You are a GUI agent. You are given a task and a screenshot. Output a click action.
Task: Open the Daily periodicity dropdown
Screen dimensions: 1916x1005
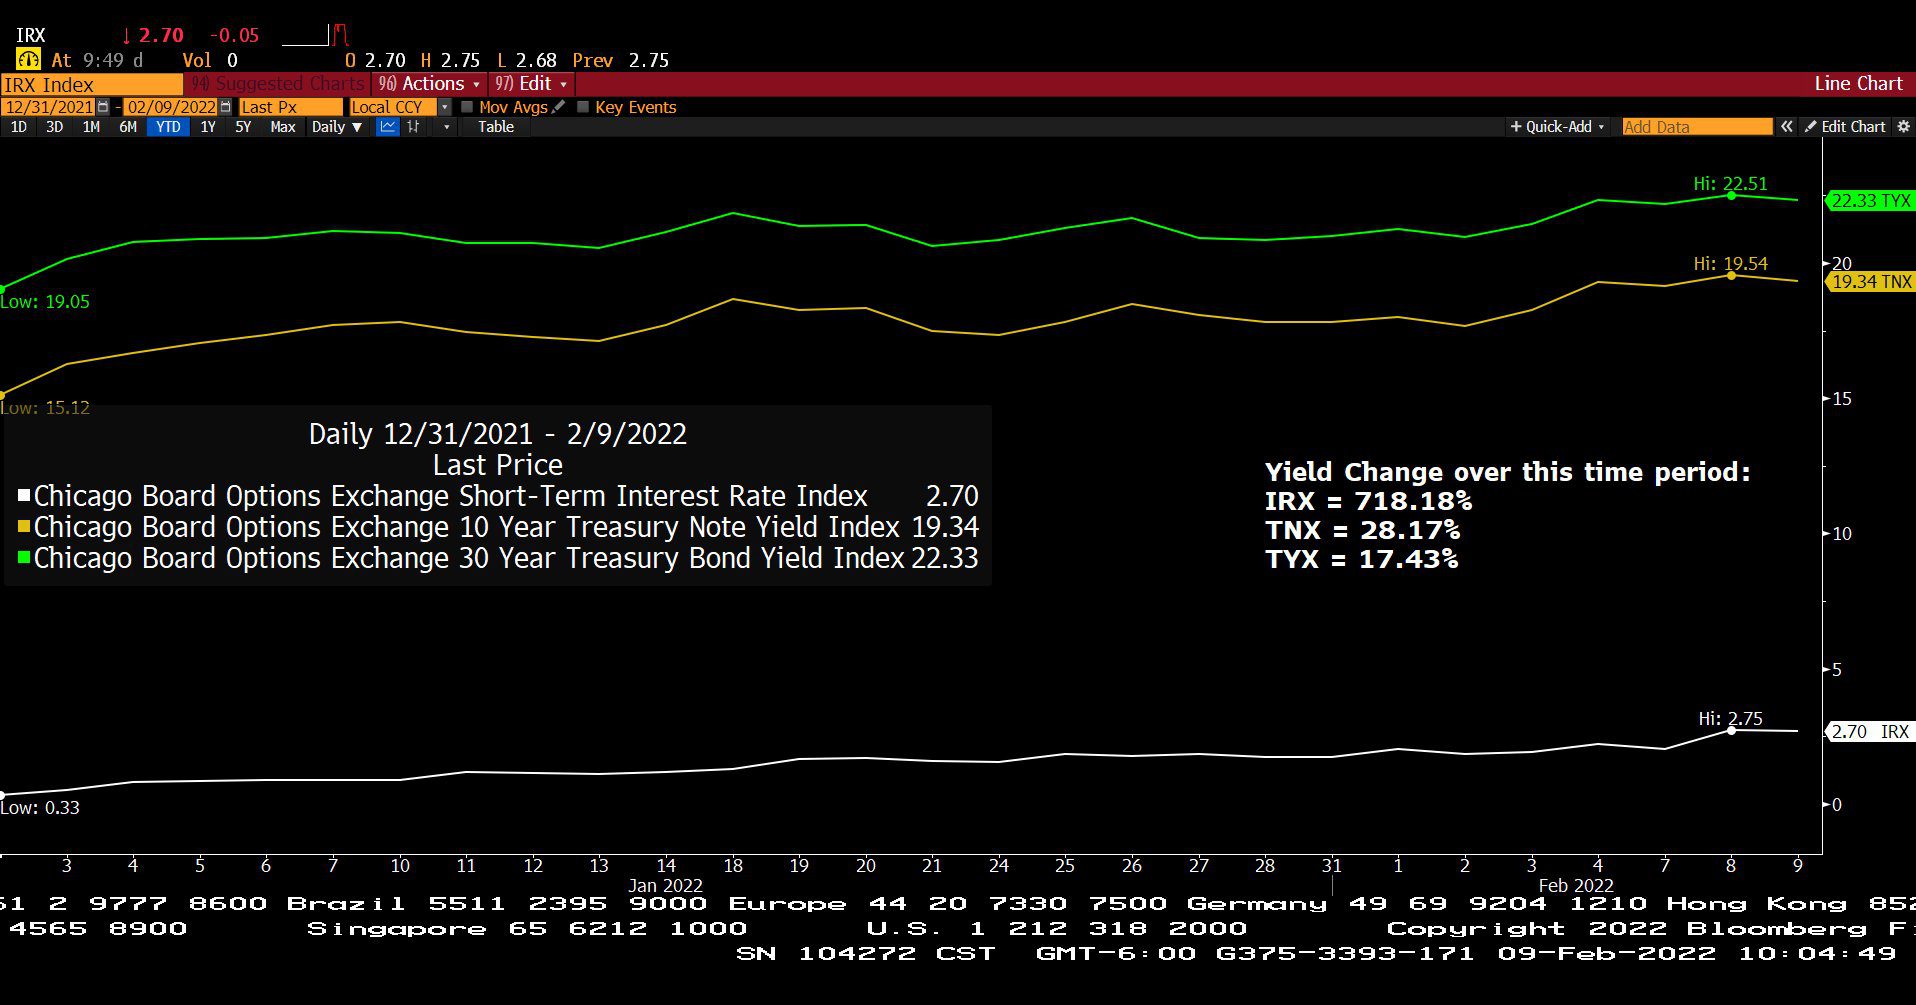tap(336, 127)
